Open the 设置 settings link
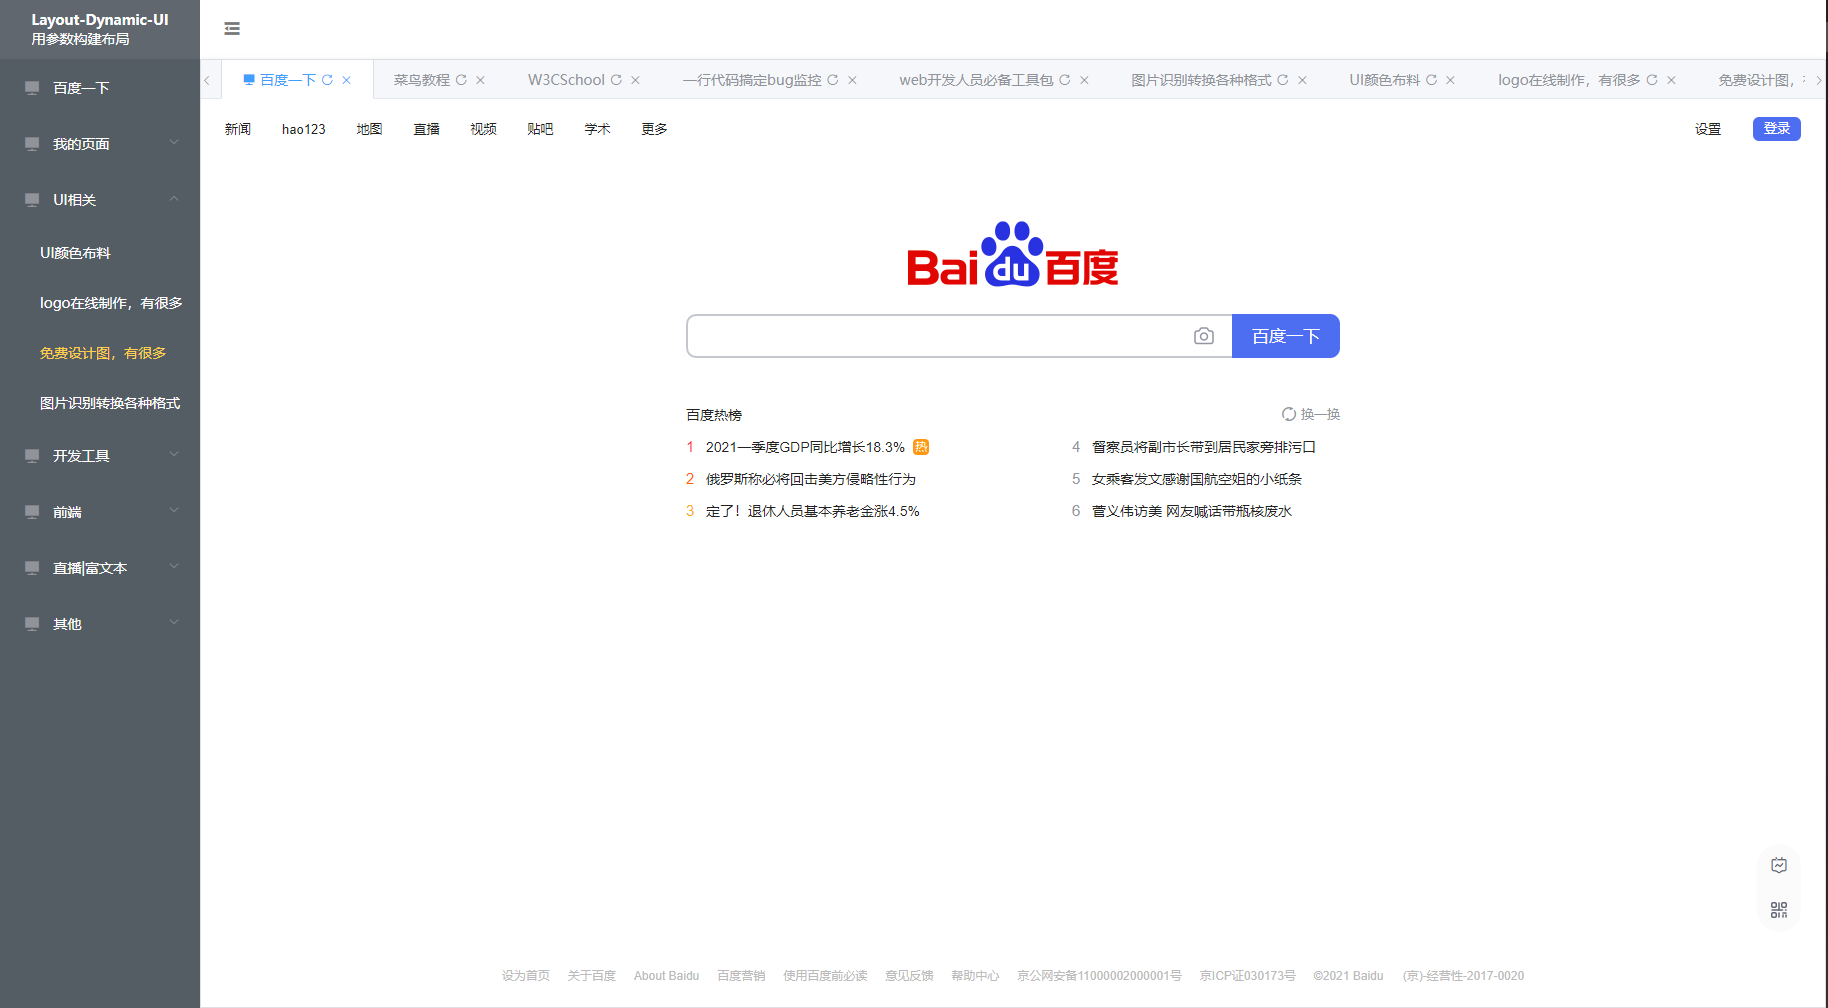 pos(1708,129)
